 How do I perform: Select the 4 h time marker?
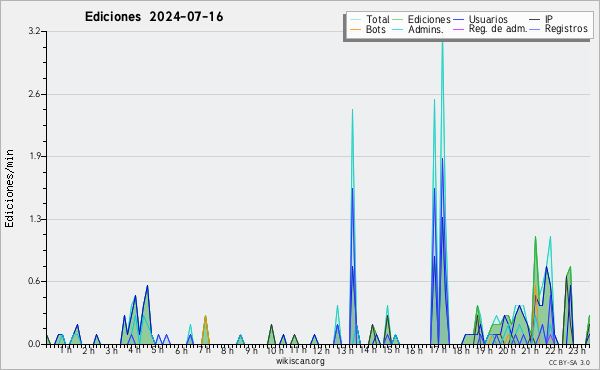coord(134,350)
